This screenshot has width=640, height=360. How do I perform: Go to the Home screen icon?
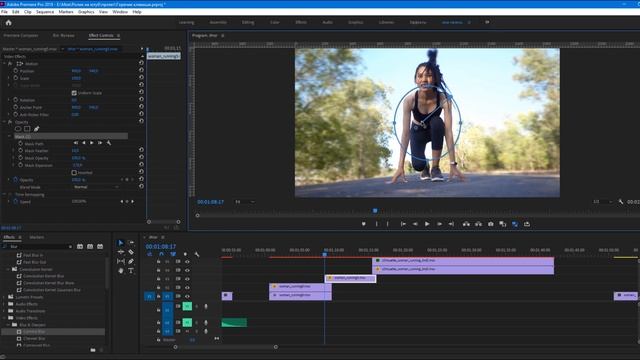tap(9, 23)
